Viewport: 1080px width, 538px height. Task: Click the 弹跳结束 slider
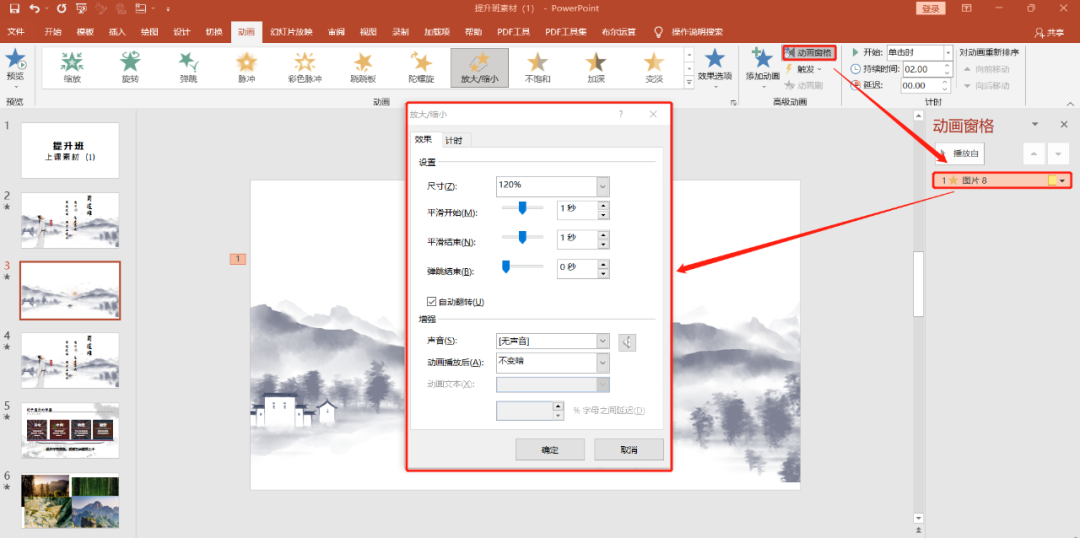[x=522, y=267]
